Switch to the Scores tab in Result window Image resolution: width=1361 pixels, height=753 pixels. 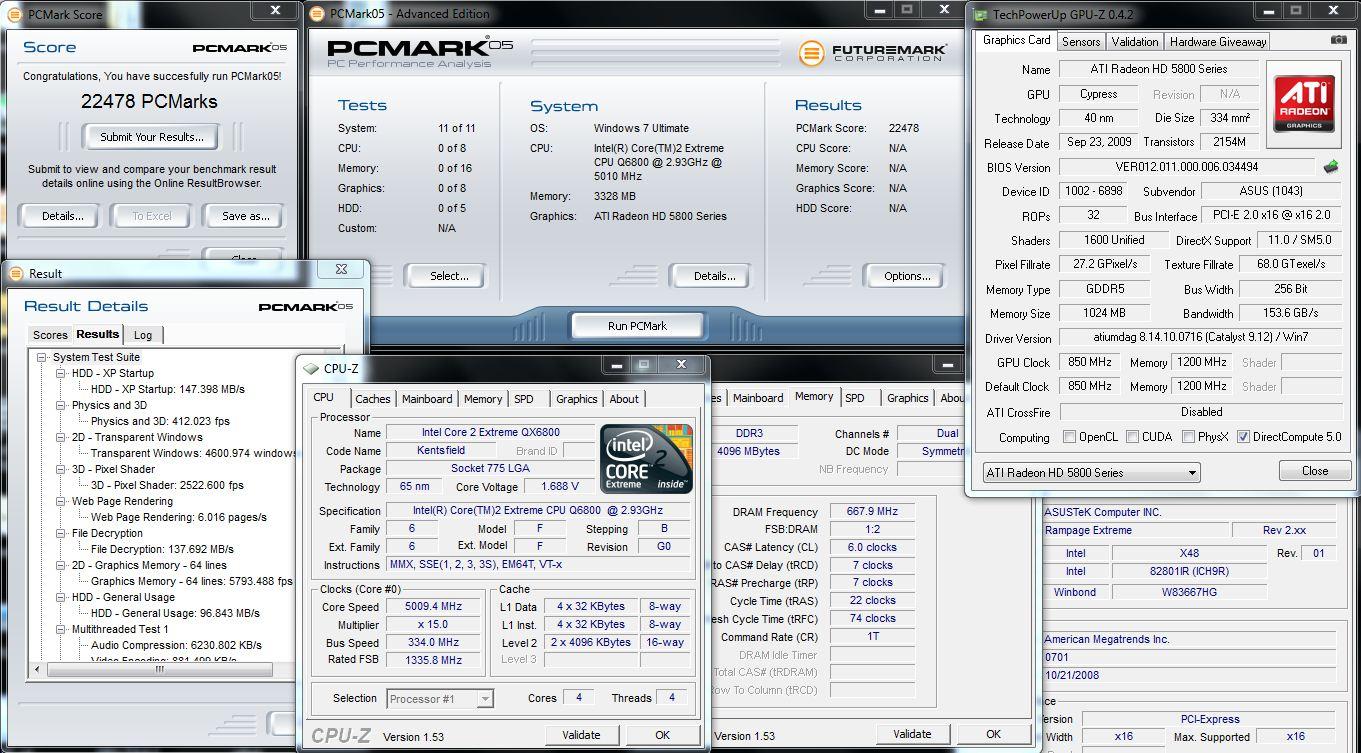(50, 335)
